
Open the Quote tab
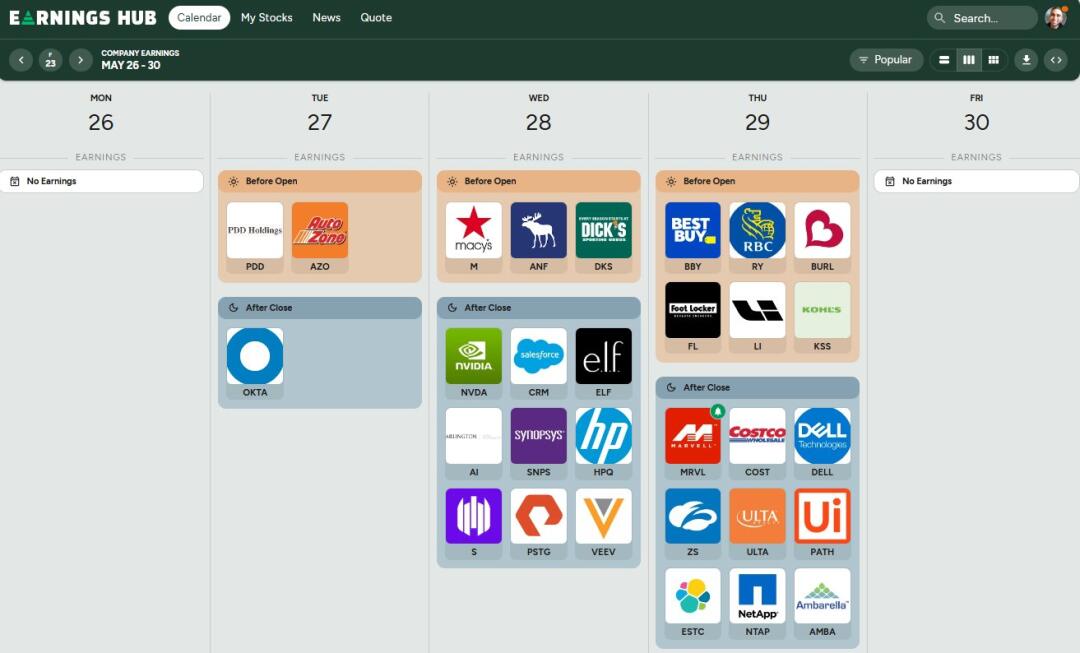tap(376, 17)
